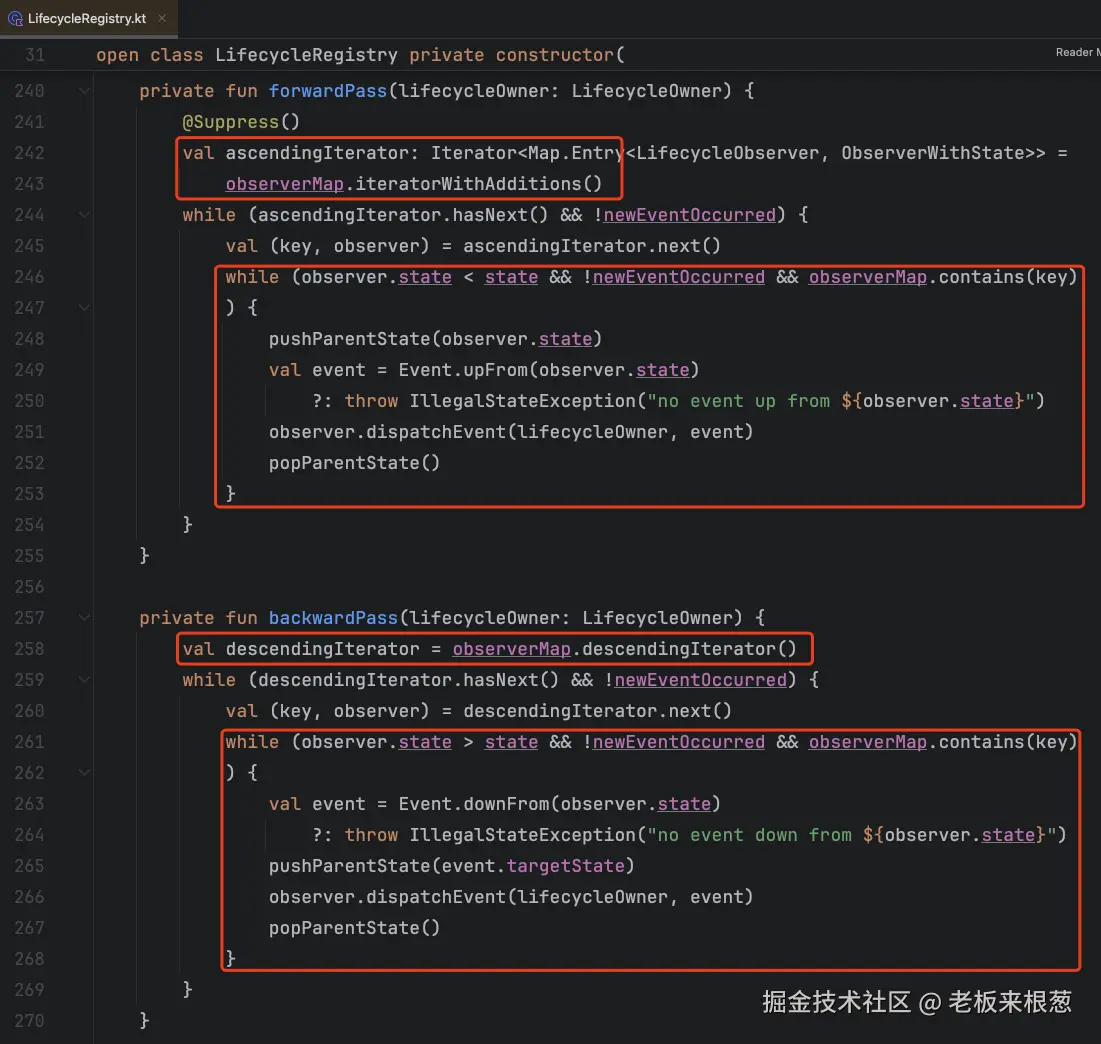Image resolution: width=1101 pixels, height=1044 pixels.
Task: Click the Kotlin file icon on the tab
Action: click(15, 19)
